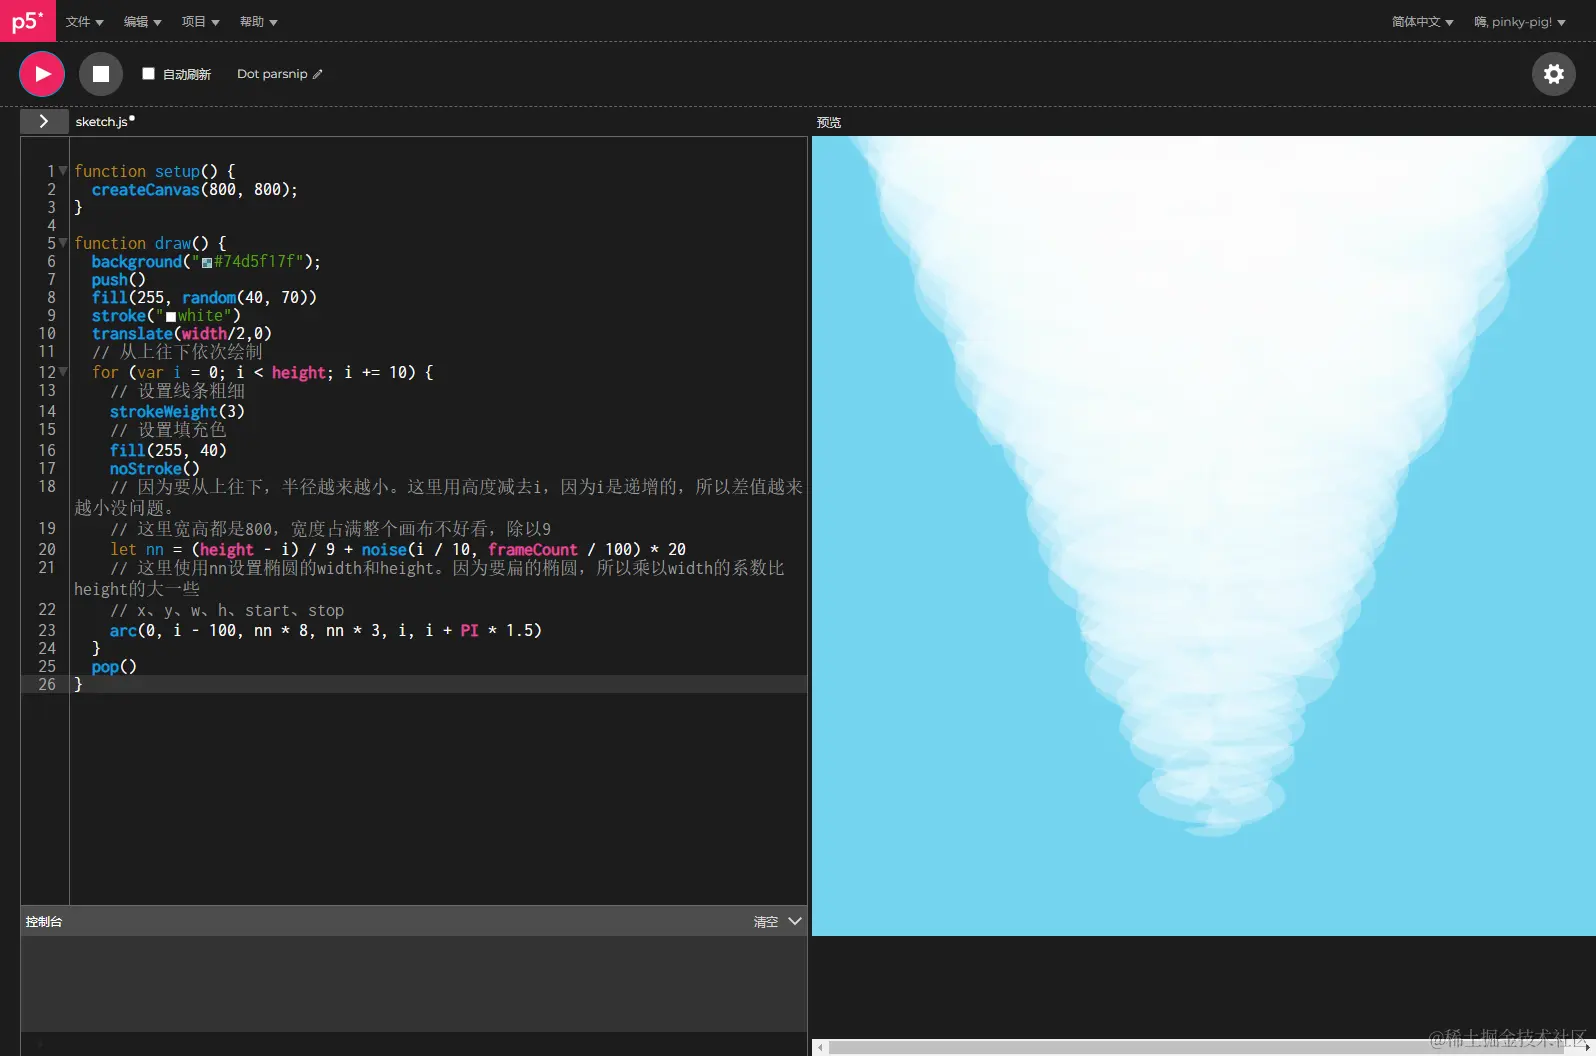Image resolution: width=1596 pixels, height=1056 pixels.
Task: Click the #74d5f17f background color swatch
Action: [x=207, y=263]
